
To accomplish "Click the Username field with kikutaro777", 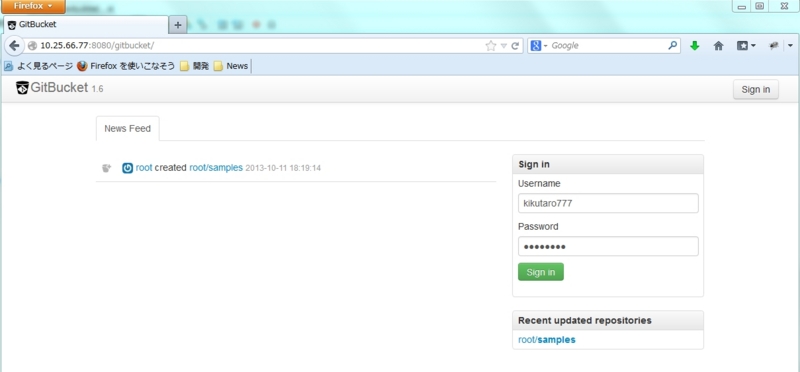I will pyautogui.click(x=608, y=203).
